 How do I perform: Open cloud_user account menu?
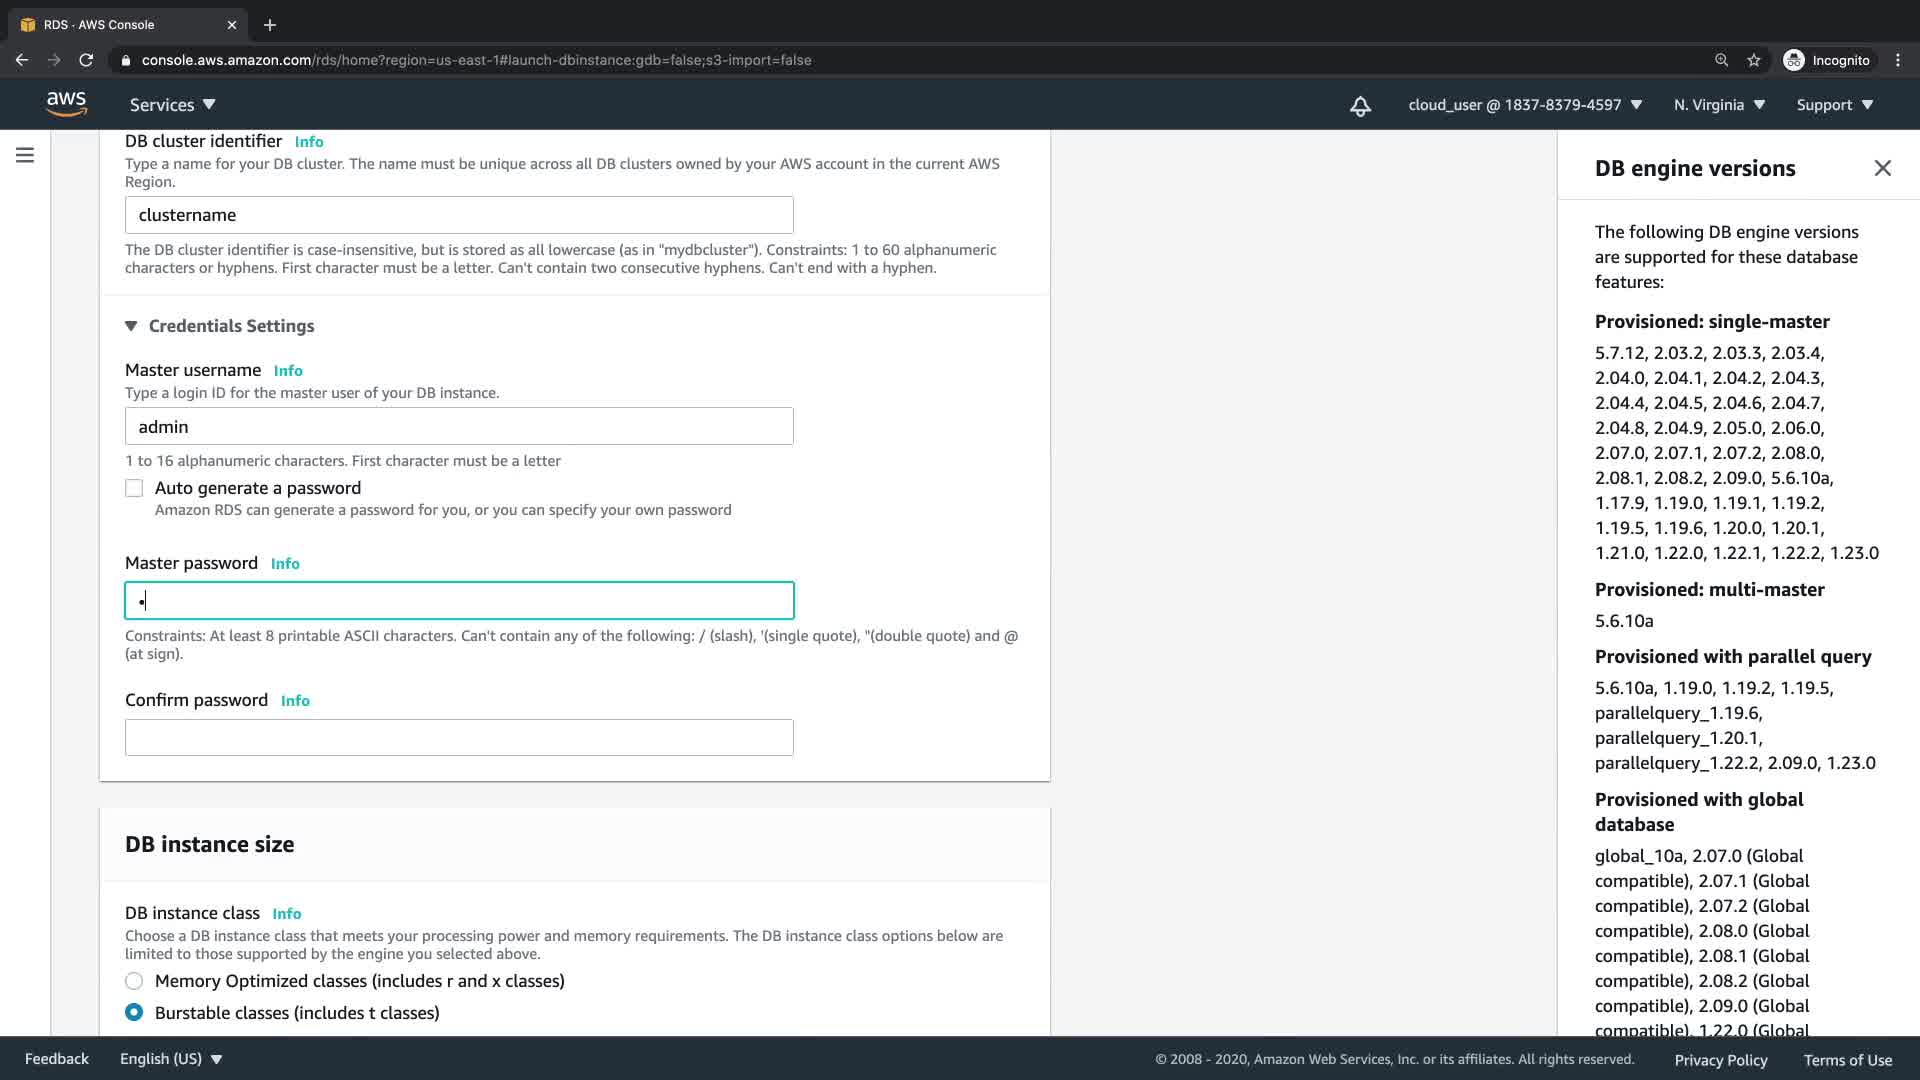(x=1524, y=105)
